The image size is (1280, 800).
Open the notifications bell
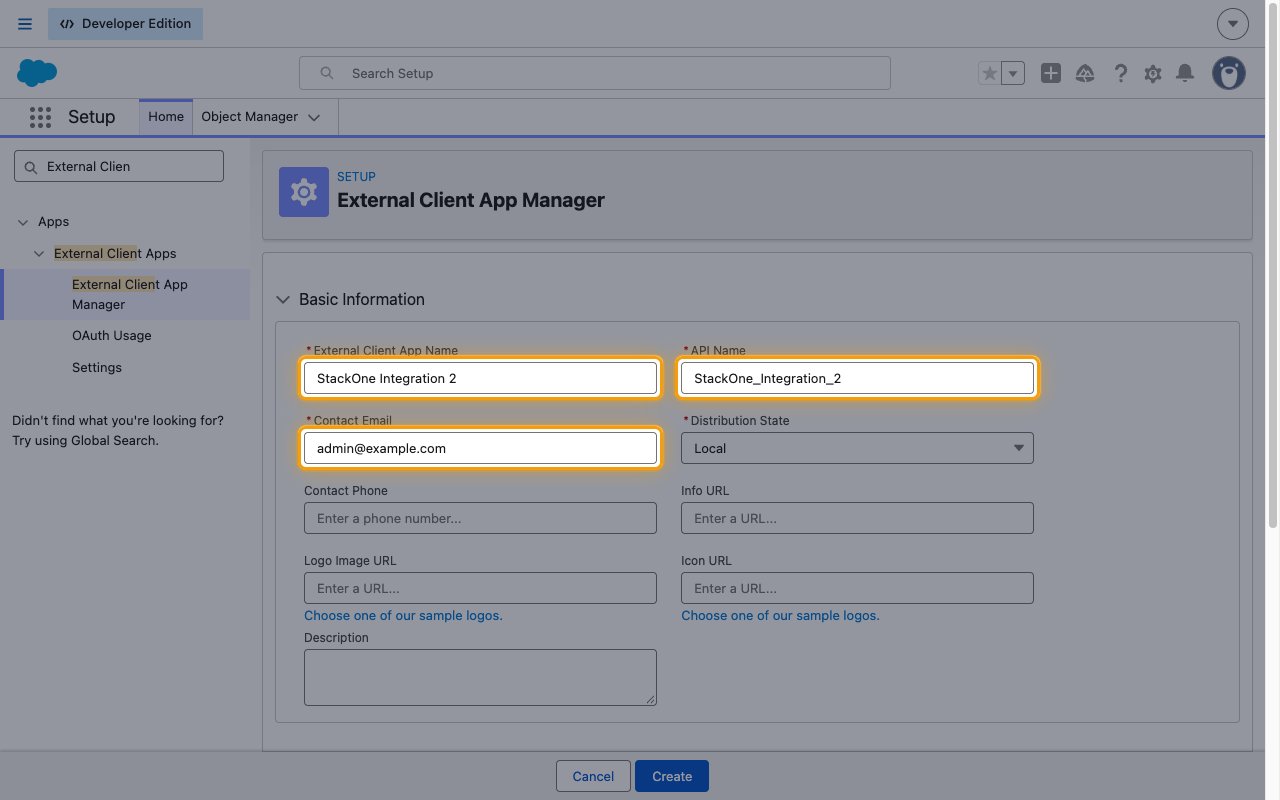1185,73
